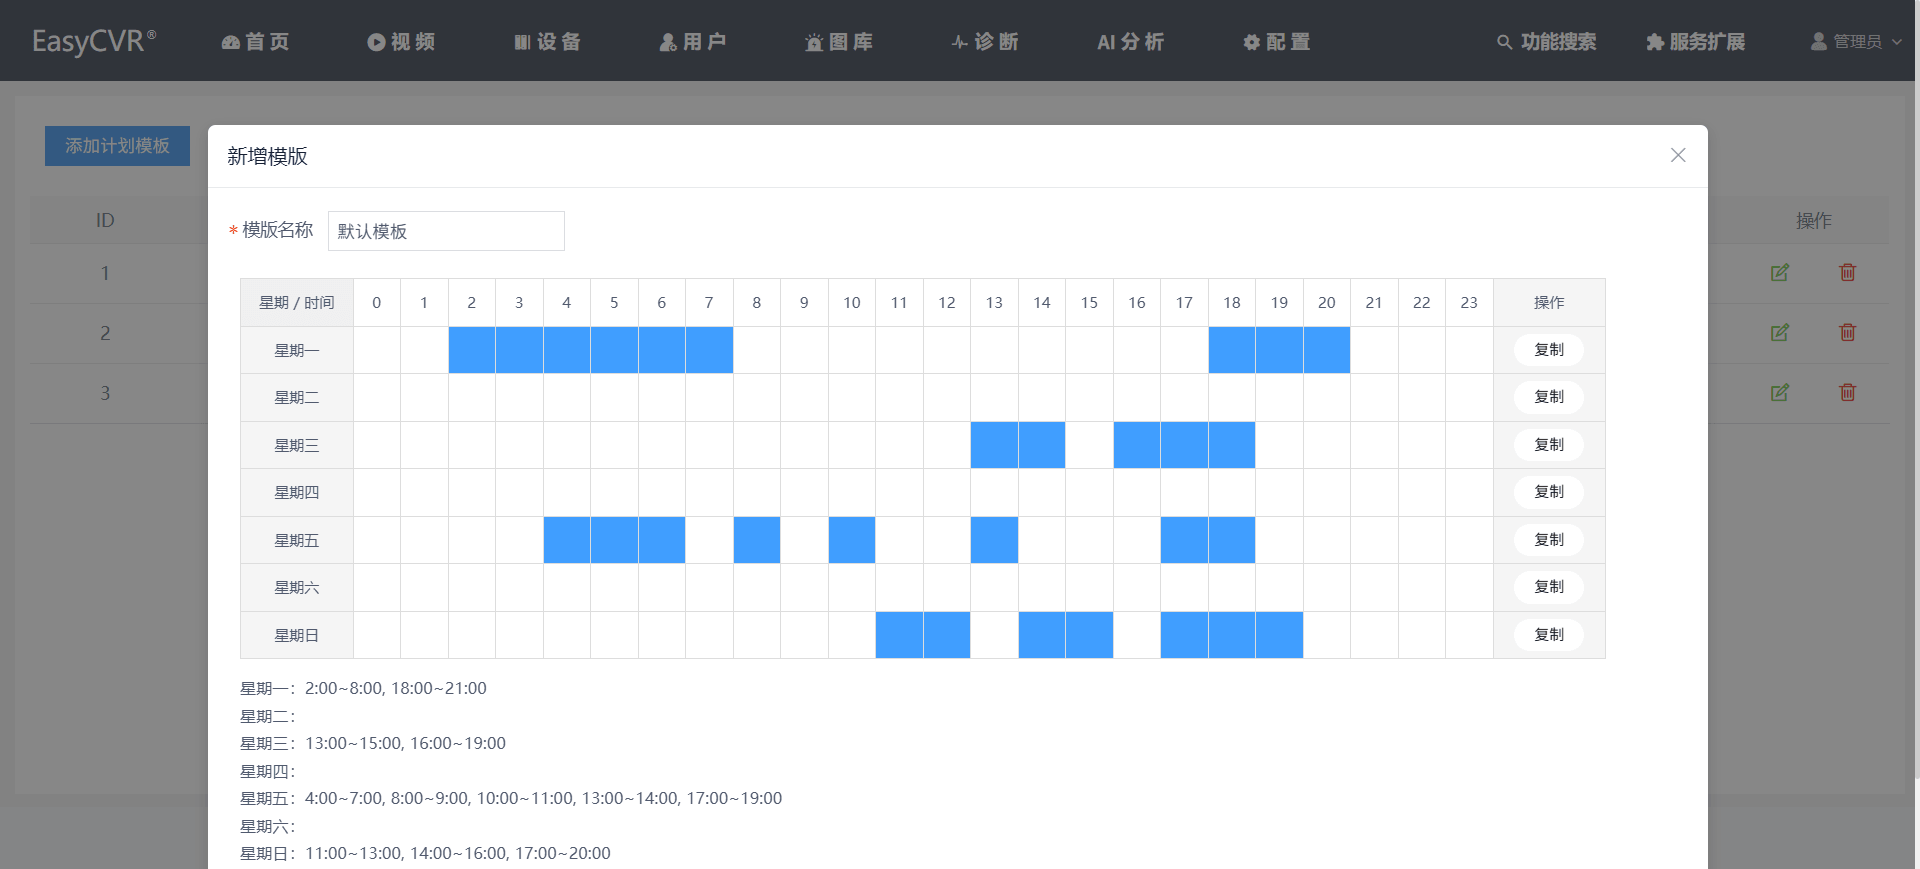Open the 配置 menu
Image resolution: width=1920 pixels, height=869 pixels.
coord(1276,42)
